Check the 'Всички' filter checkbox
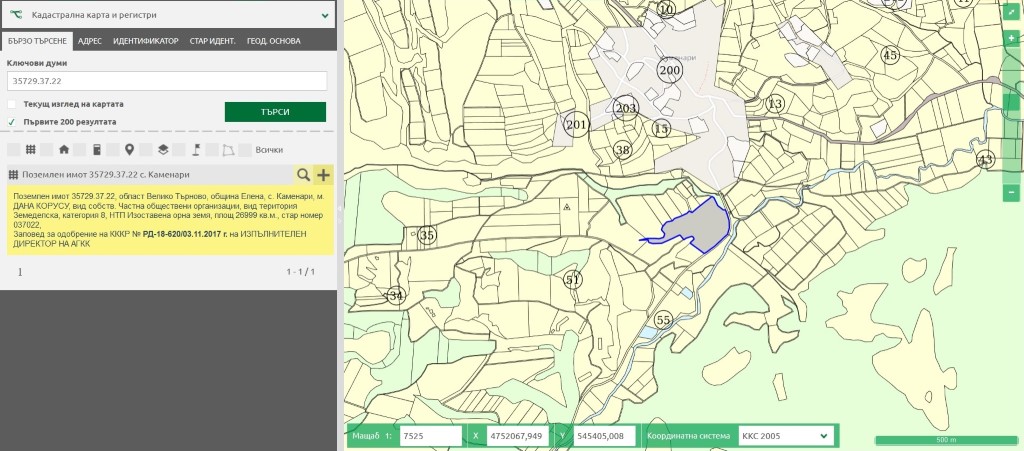Screen dimensions: 1024x451 (x=246, y=150)
